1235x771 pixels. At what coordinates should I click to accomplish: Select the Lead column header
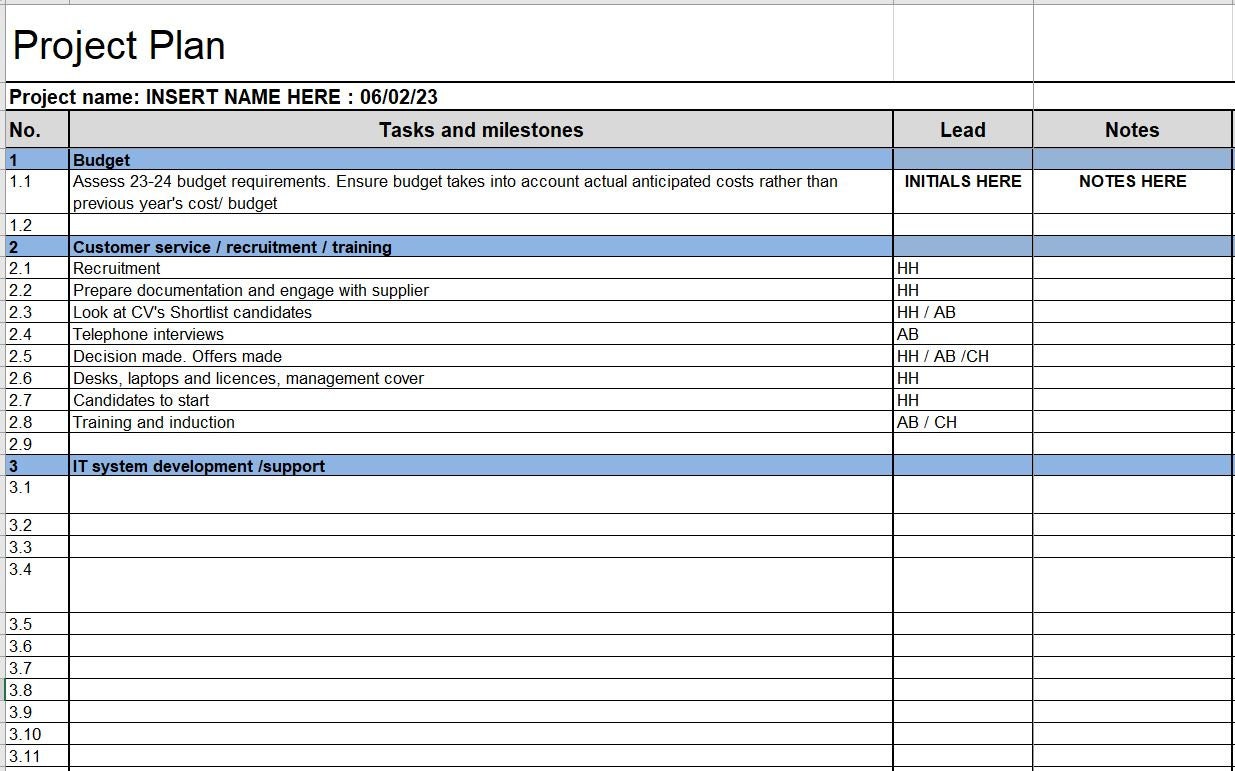pyautogui.click(x=961, y=129)
